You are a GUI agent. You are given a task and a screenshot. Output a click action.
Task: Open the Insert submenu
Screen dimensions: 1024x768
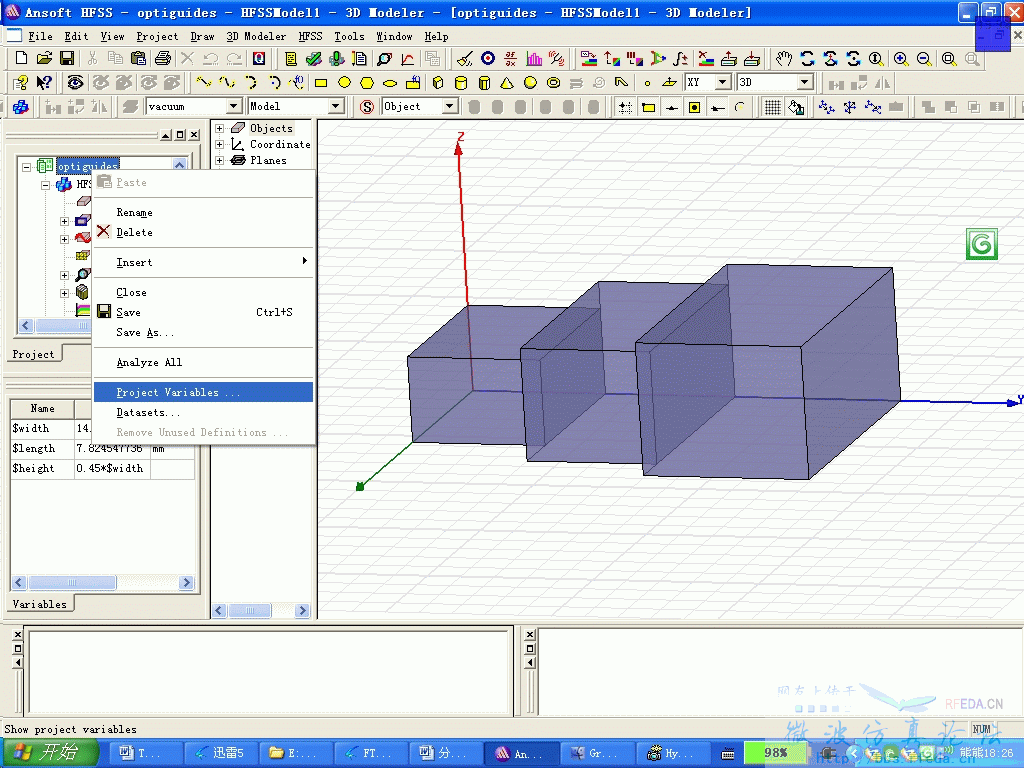click(204, 262)
